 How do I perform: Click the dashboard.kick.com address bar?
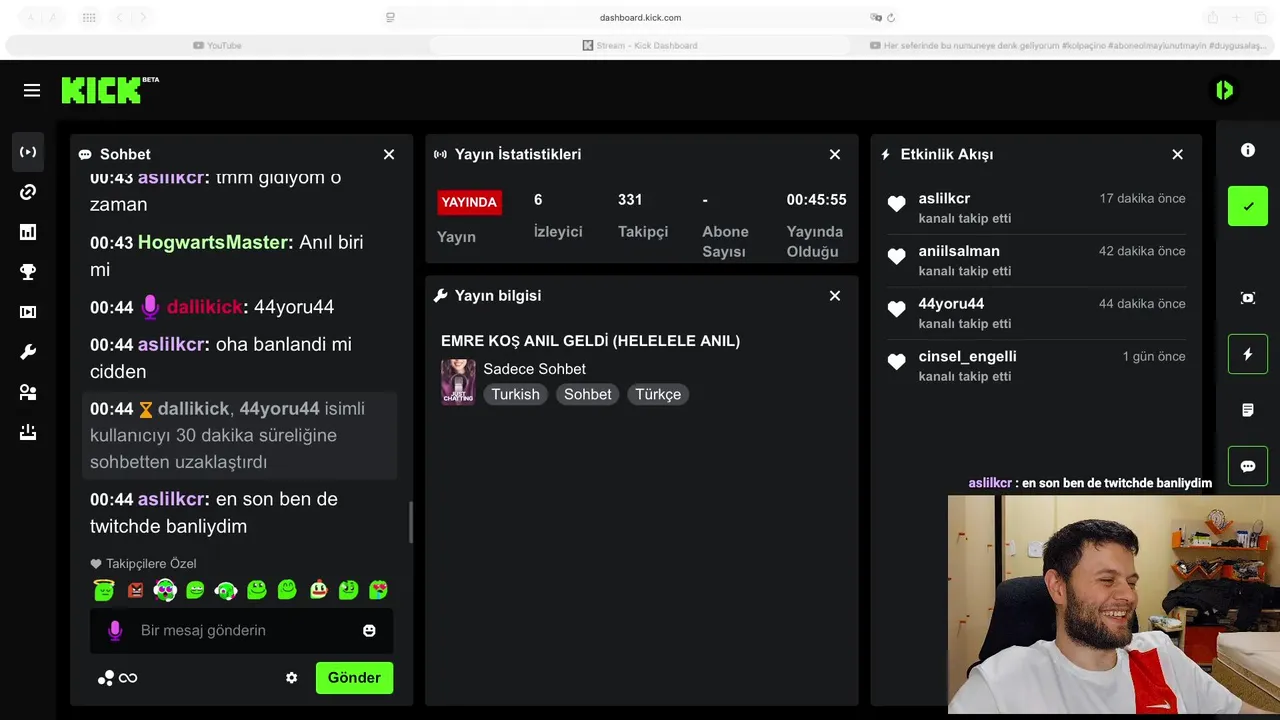coord(640,17)
